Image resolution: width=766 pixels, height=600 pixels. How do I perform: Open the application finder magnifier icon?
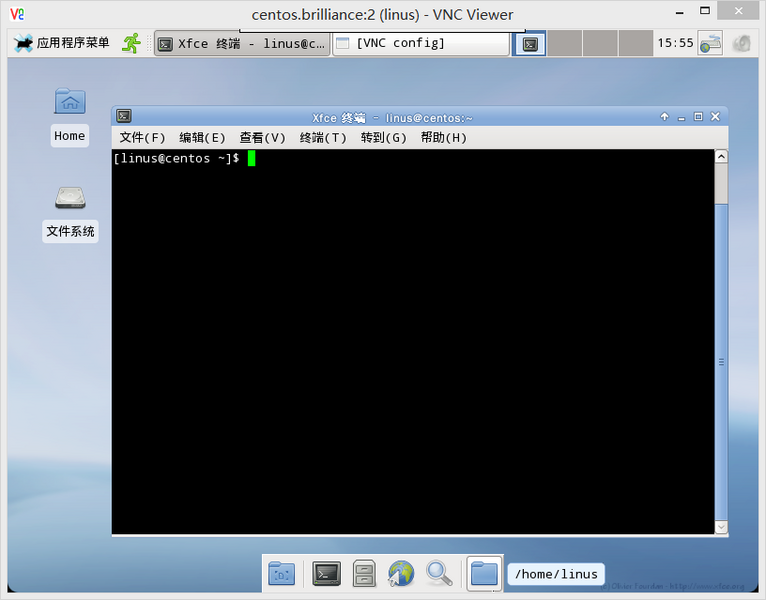tap(438, 573)
